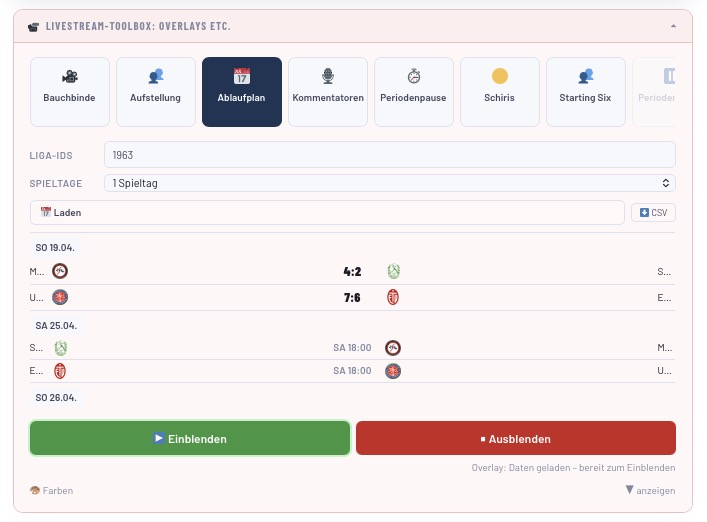This screenshot has height=522, width=707.
Task: Open the Starting Six tab
Action: (585, 91)
